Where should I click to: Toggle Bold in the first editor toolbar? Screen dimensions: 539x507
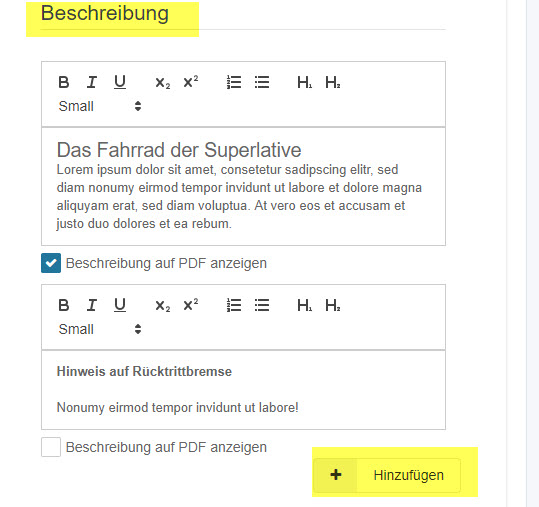(x=64, y=82)
